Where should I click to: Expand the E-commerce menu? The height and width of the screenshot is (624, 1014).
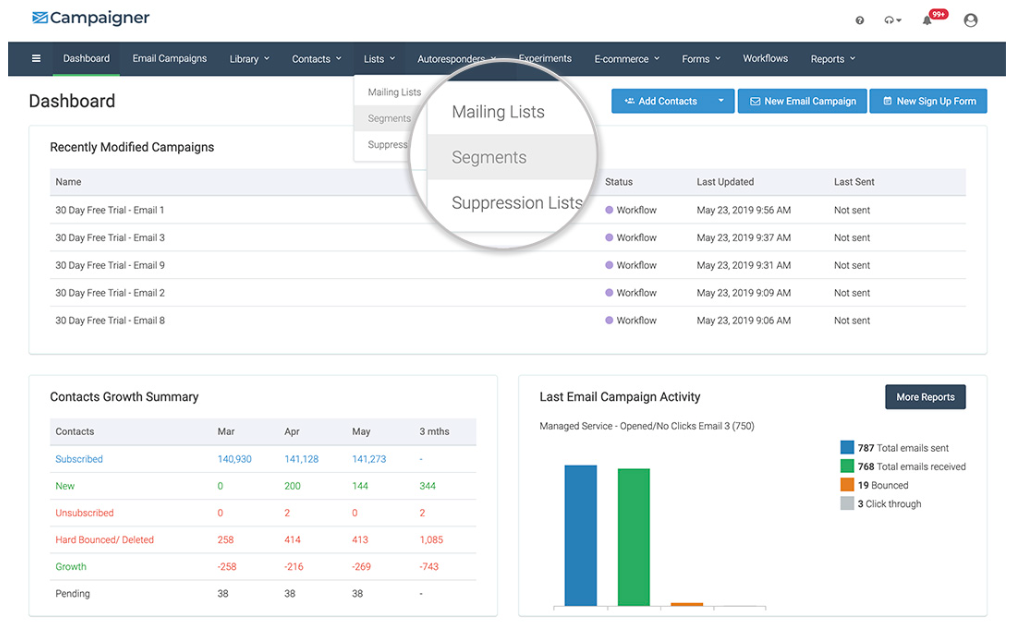pos(627,59)
